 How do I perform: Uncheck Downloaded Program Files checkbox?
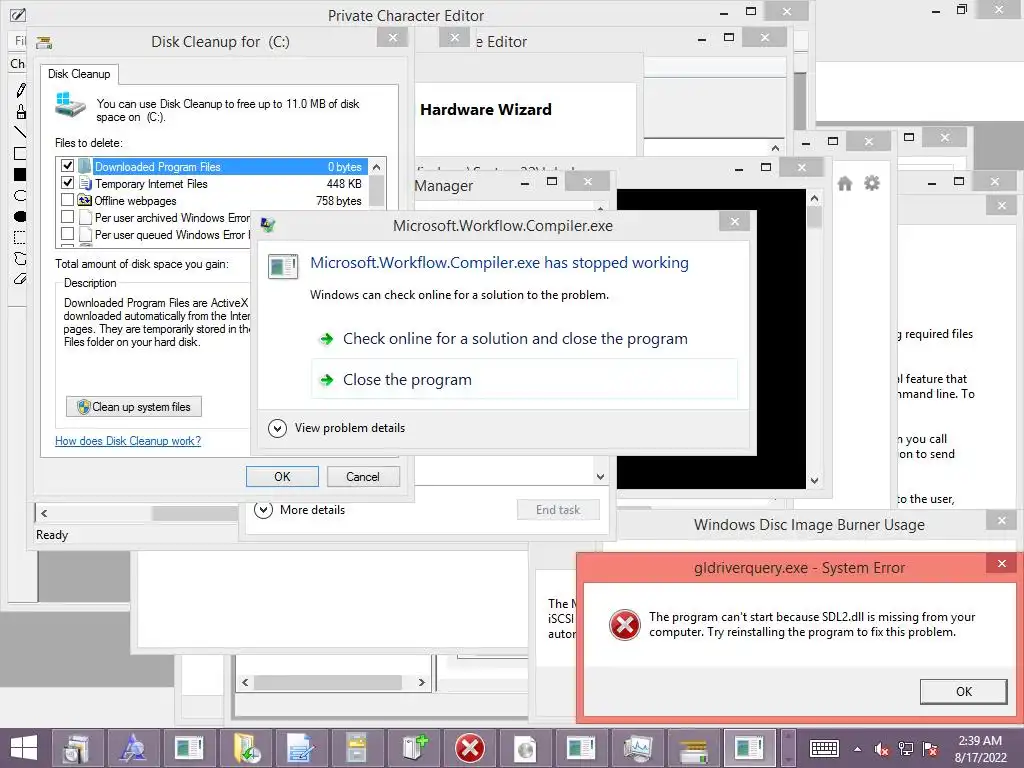(x=67, y=166)
